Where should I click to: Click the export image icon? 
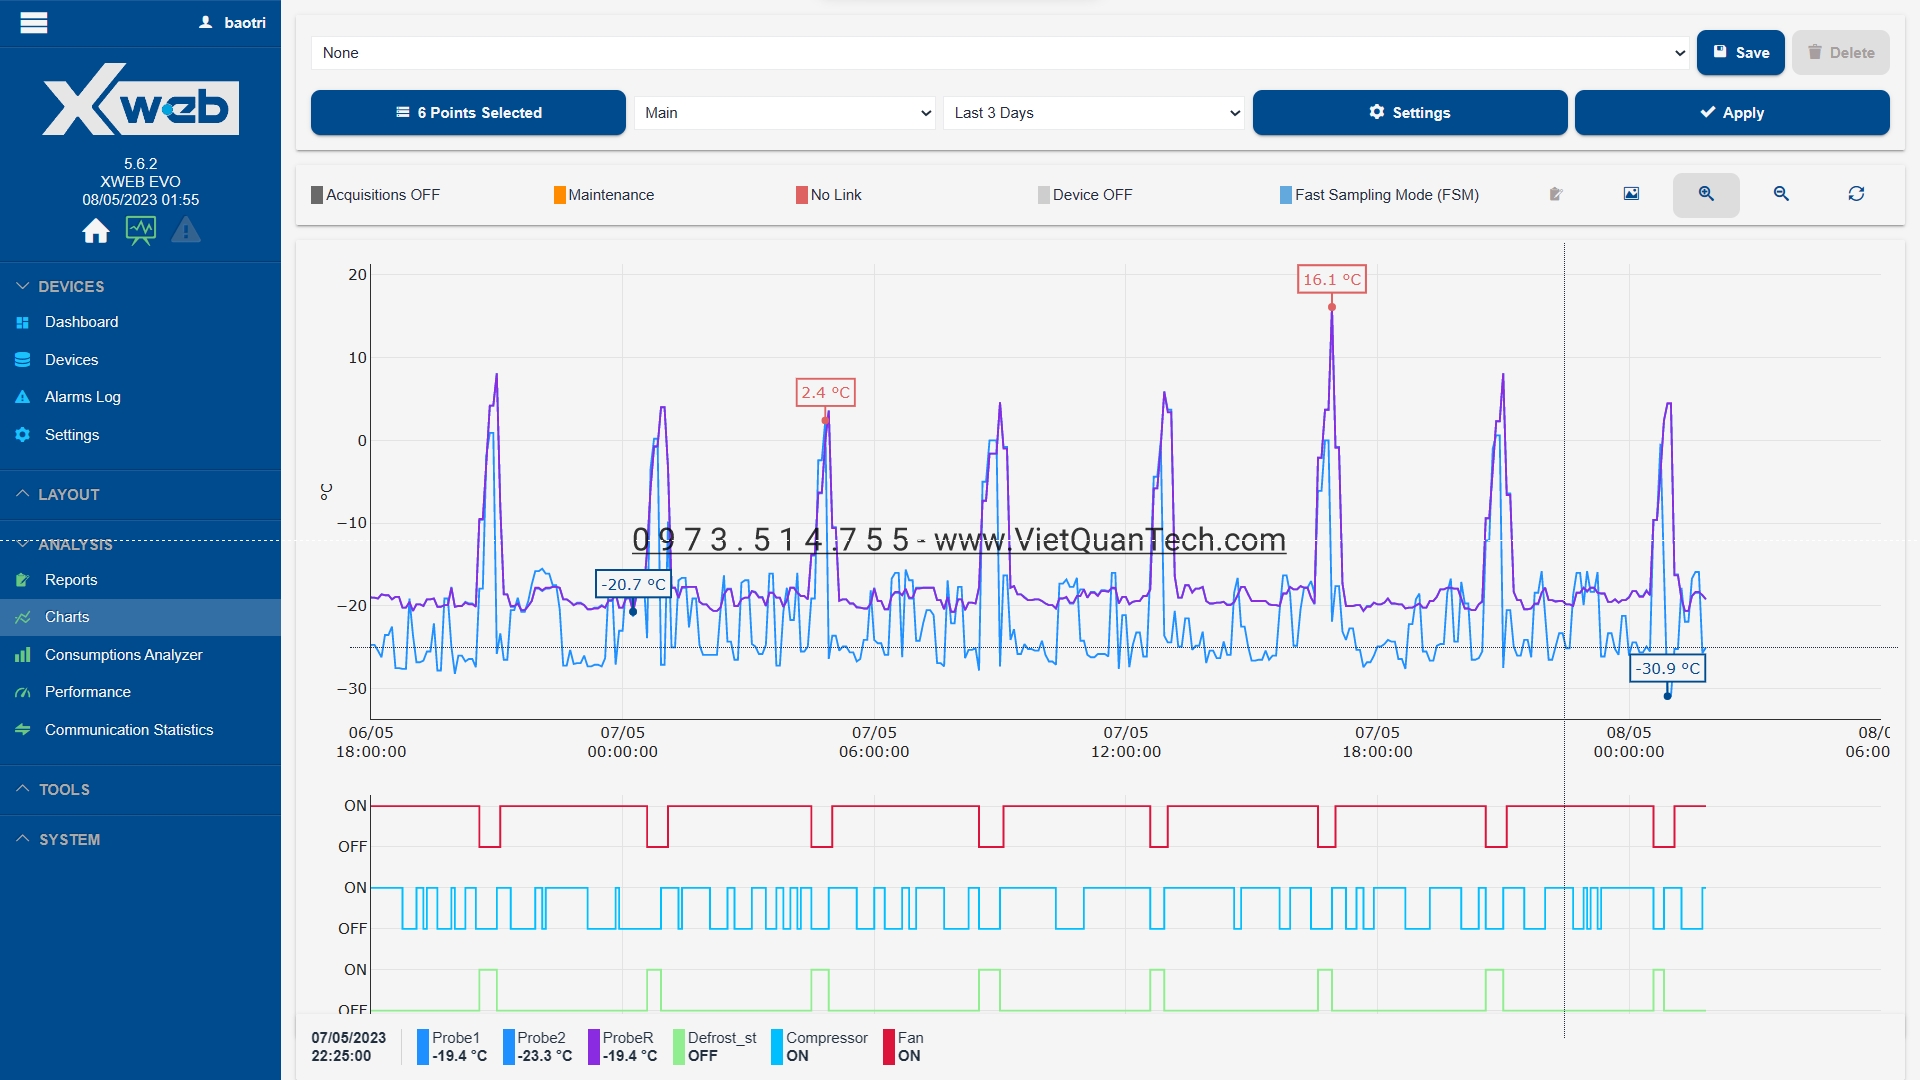[1631, 194]
